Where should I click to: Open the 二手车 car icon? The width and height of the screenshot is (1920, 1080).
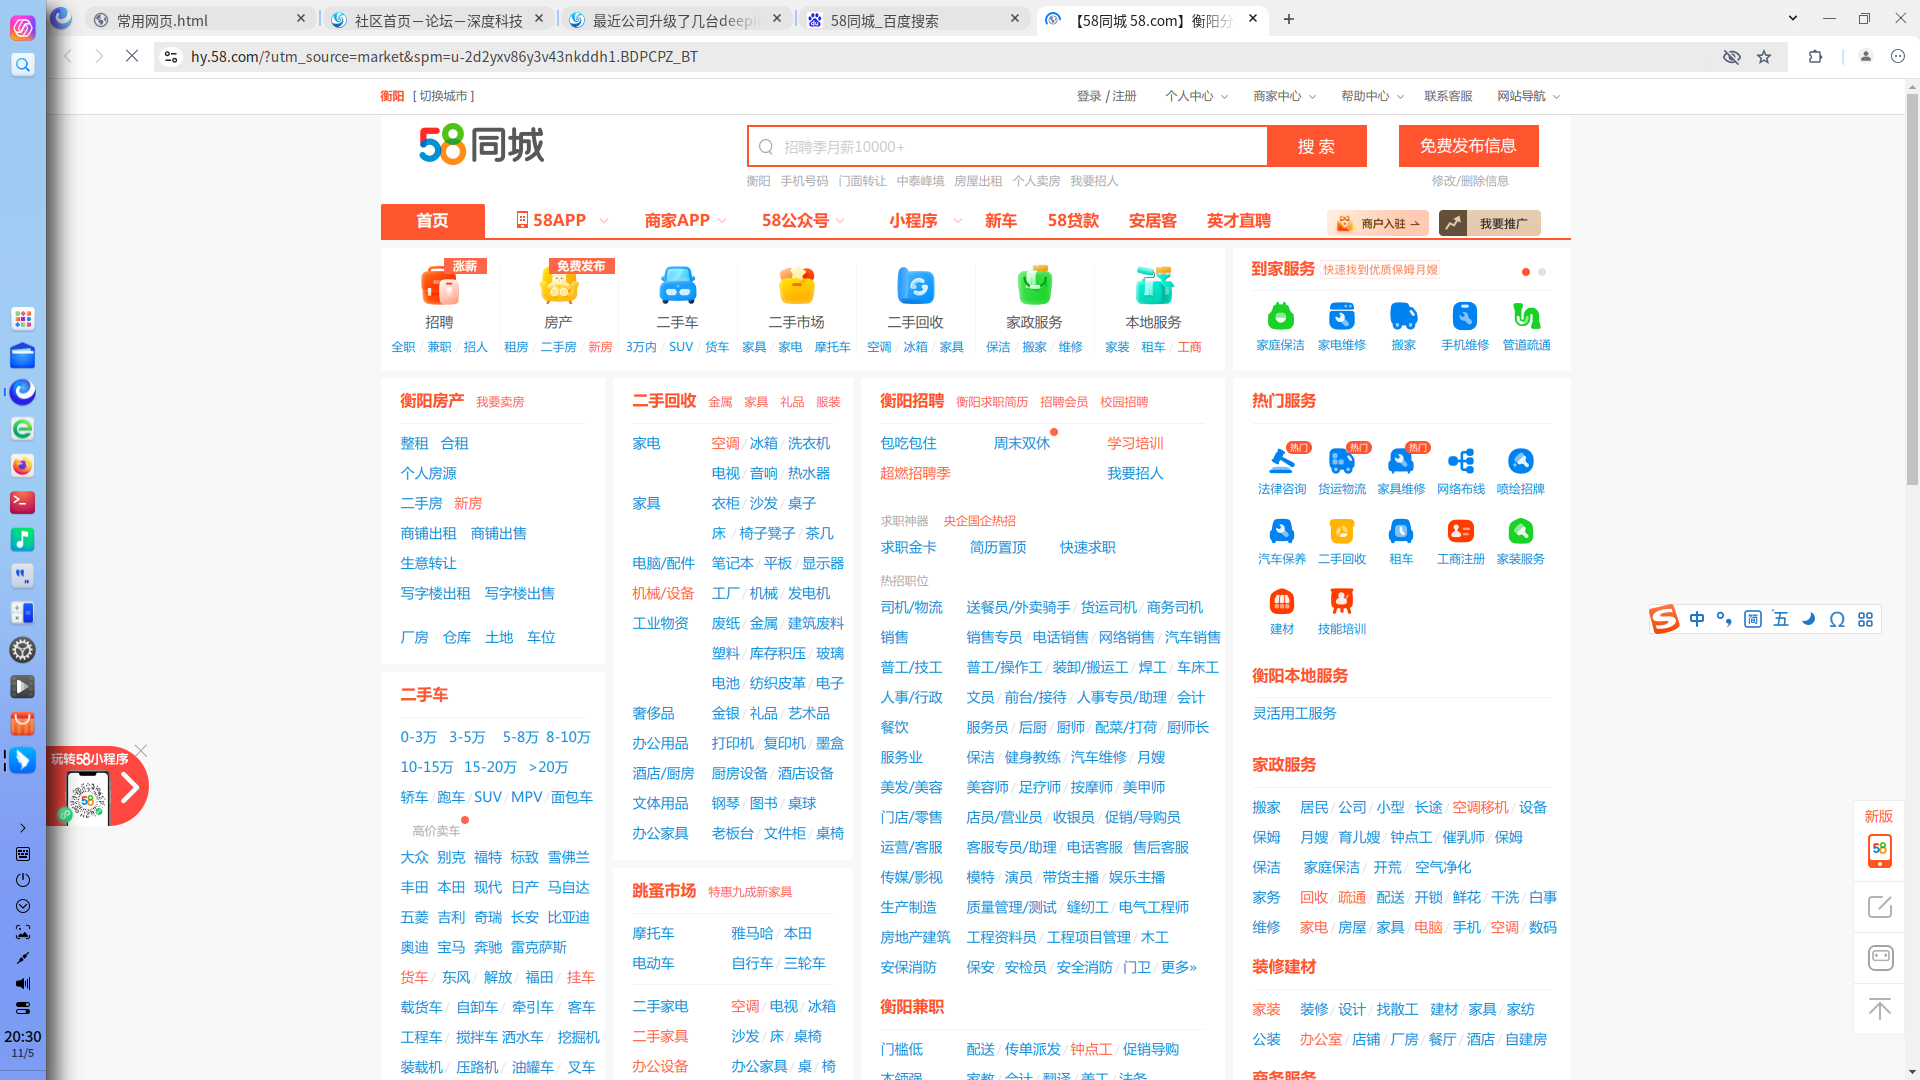[x=678, y=286]
